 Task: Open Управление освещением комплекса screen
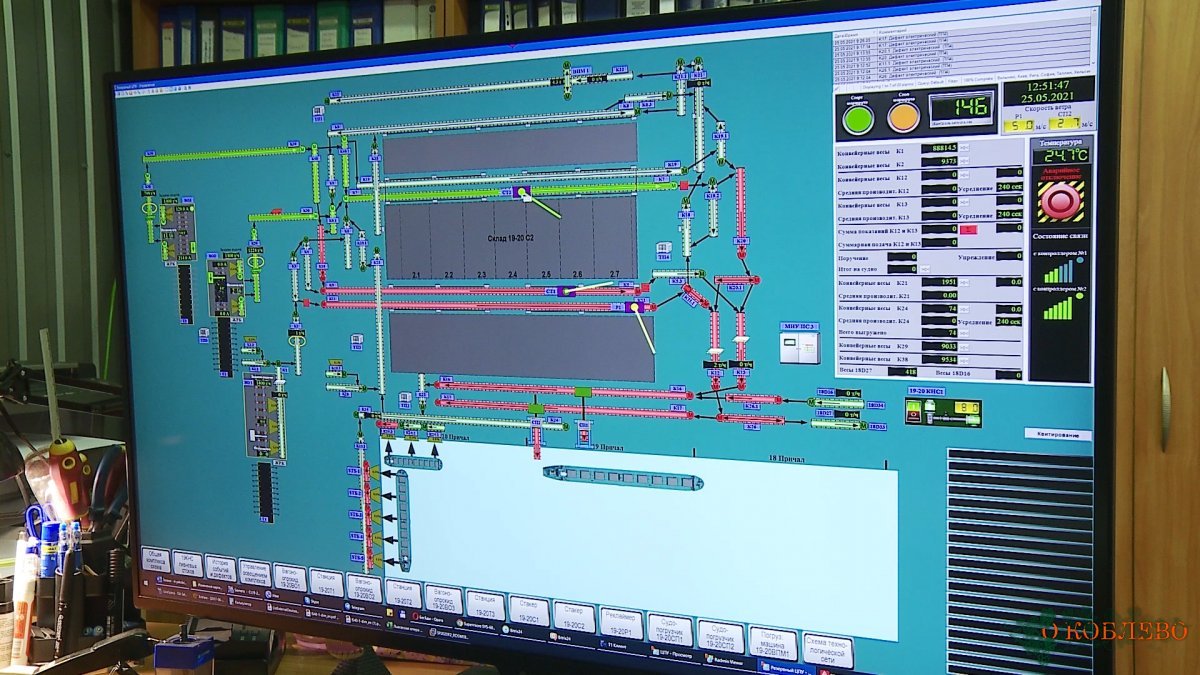255,572
